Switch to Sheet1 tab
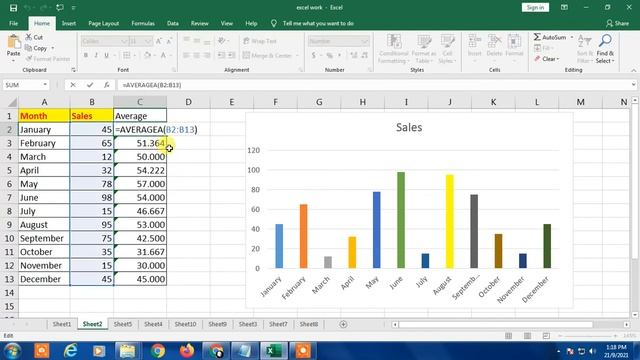This screenshot has width=640, height=360. (x=62, y=324)
